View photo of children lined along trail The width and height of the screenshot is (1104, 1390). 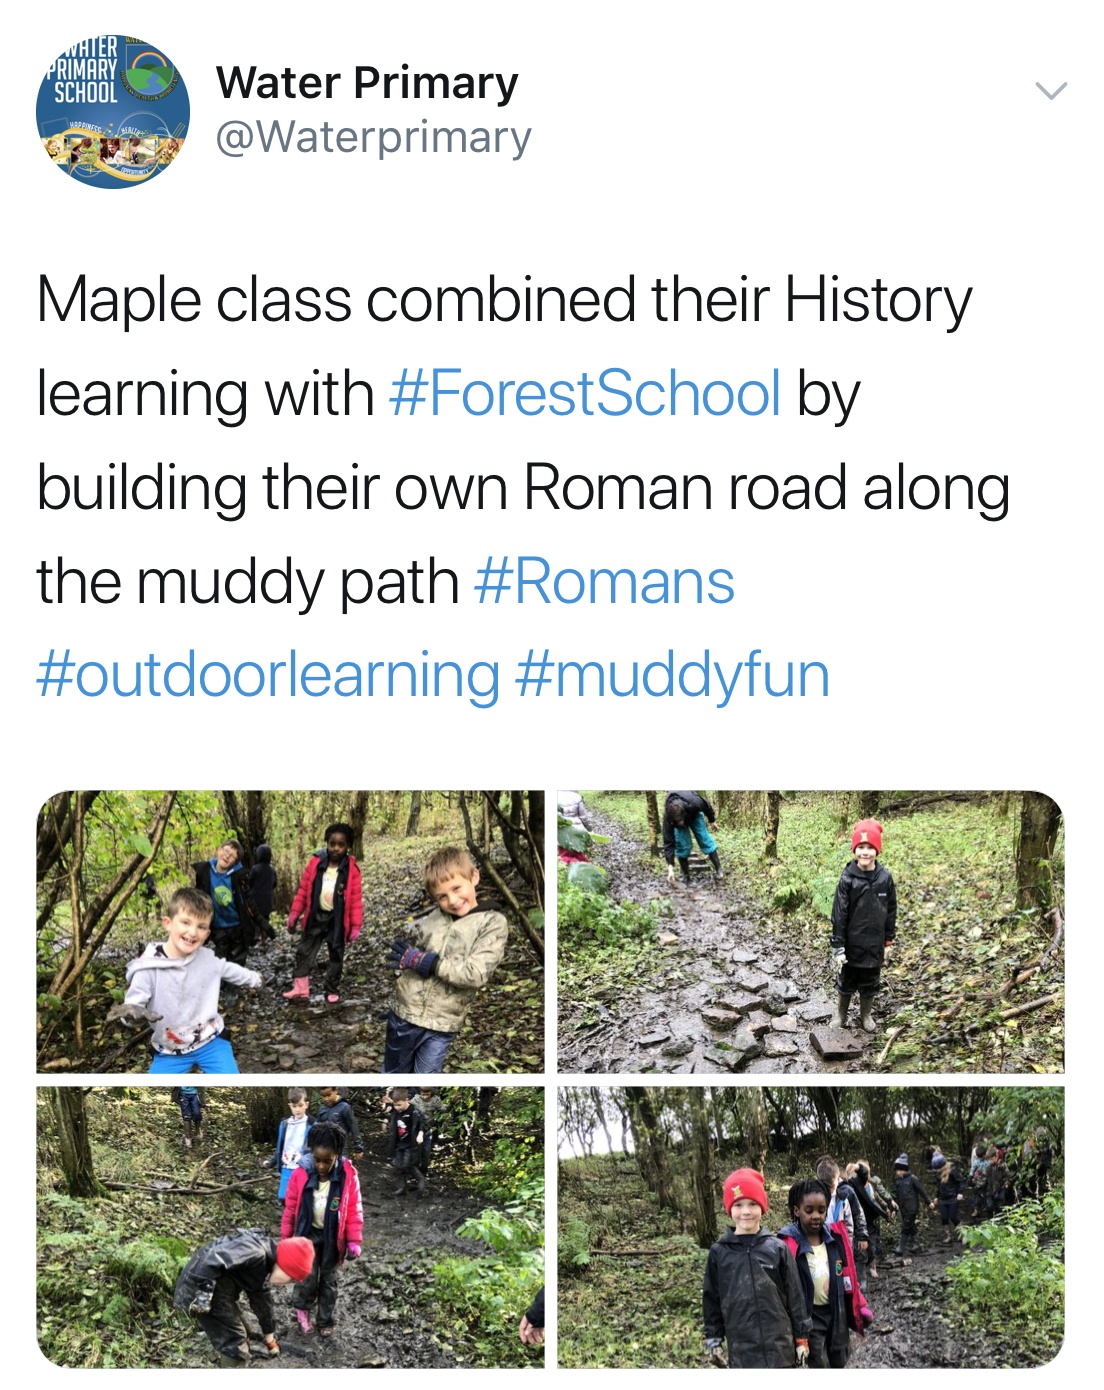point(811,1228)
